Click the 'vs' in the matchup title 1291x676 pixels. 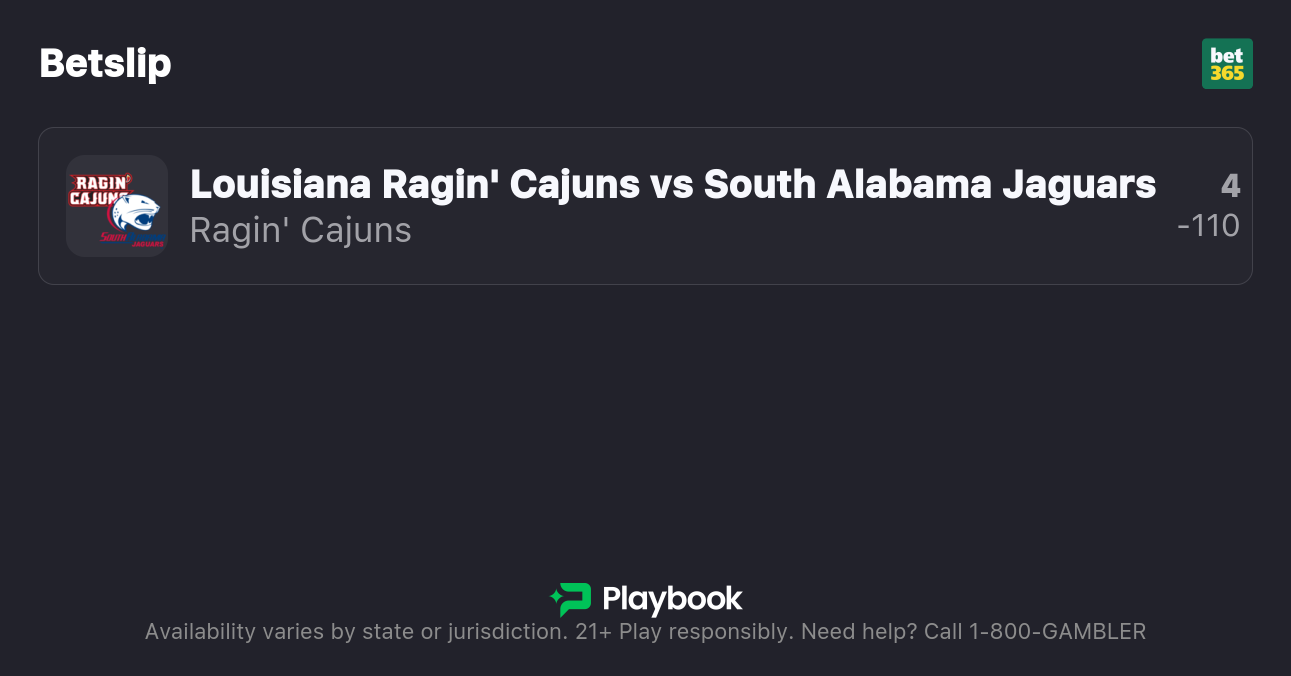tap(672, 184)
